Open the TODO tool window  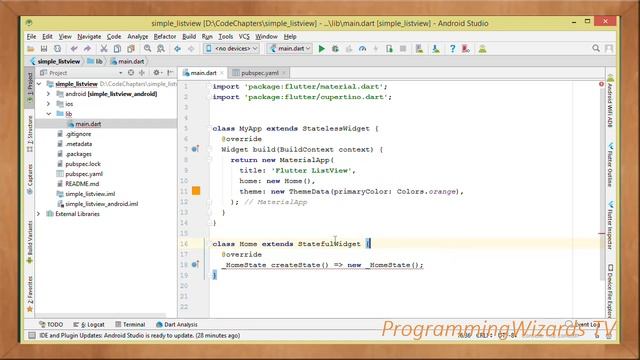coord(51,324)
